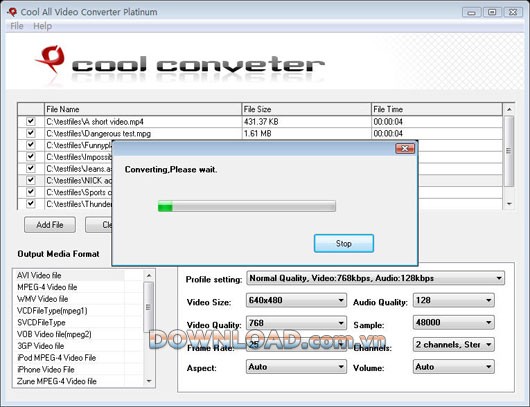This screenshot has height=407, width=530.
Task: Maximize the Cool All Video Converter window
Action: coord(492,13)
